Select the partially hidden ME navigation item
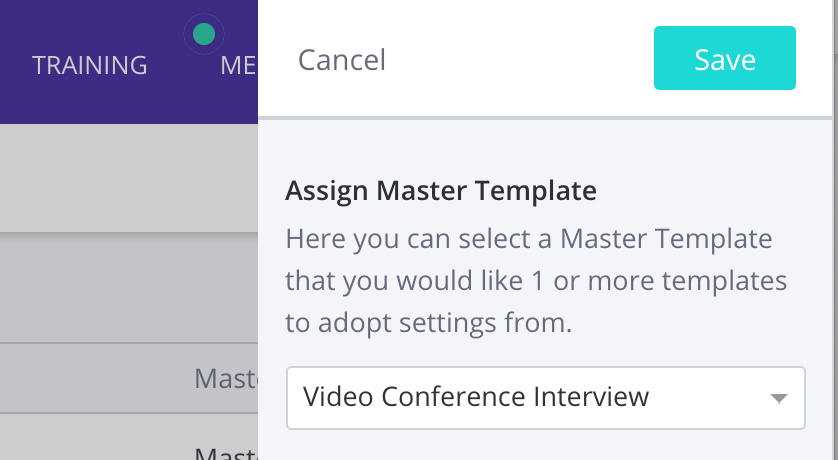The height and width of the screenshot is (460, 838). tap(238, 66)
